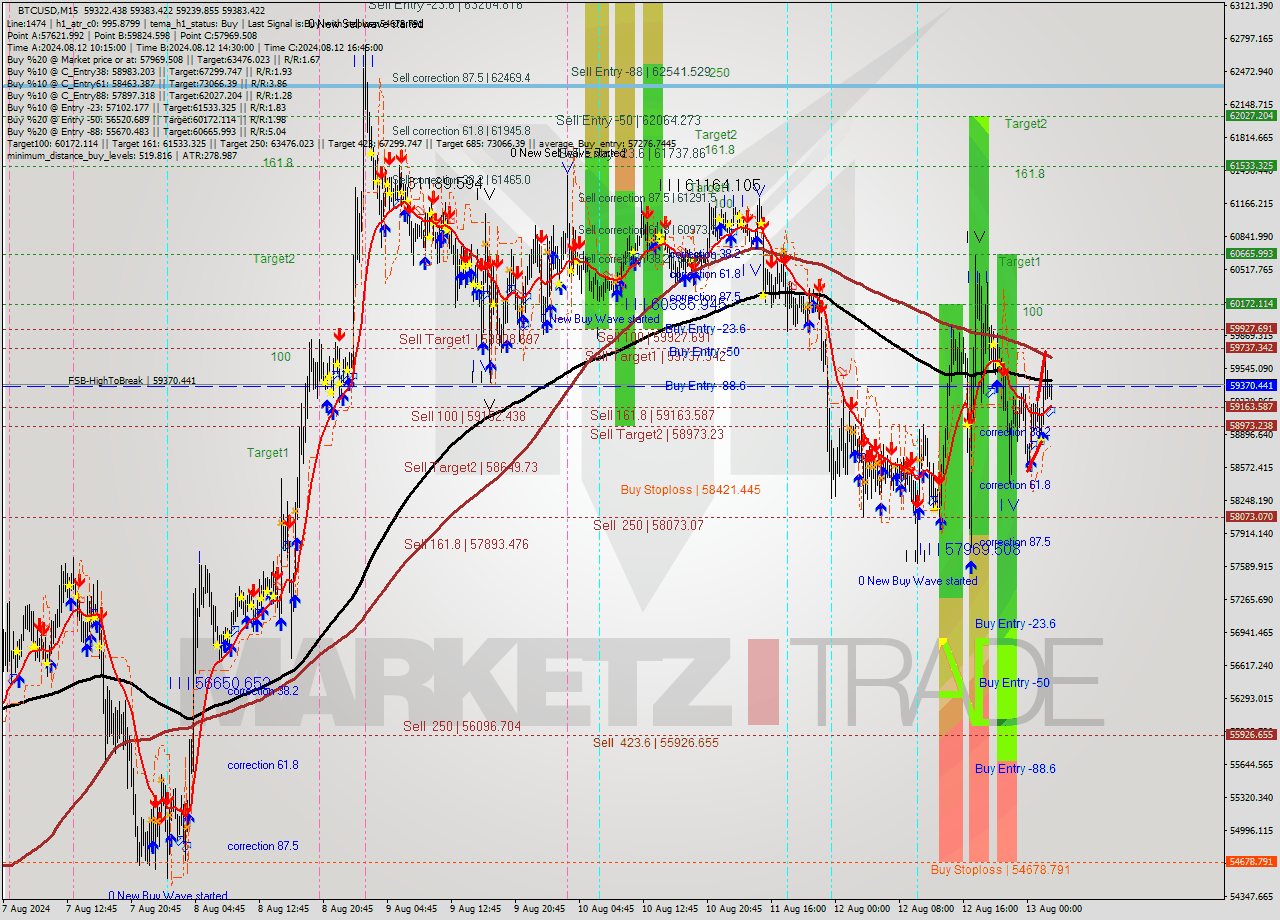1280x920 pixels.
Task: Click the FSB-HighToBreak 59370.441 label
Action: [x=132, y=381]
